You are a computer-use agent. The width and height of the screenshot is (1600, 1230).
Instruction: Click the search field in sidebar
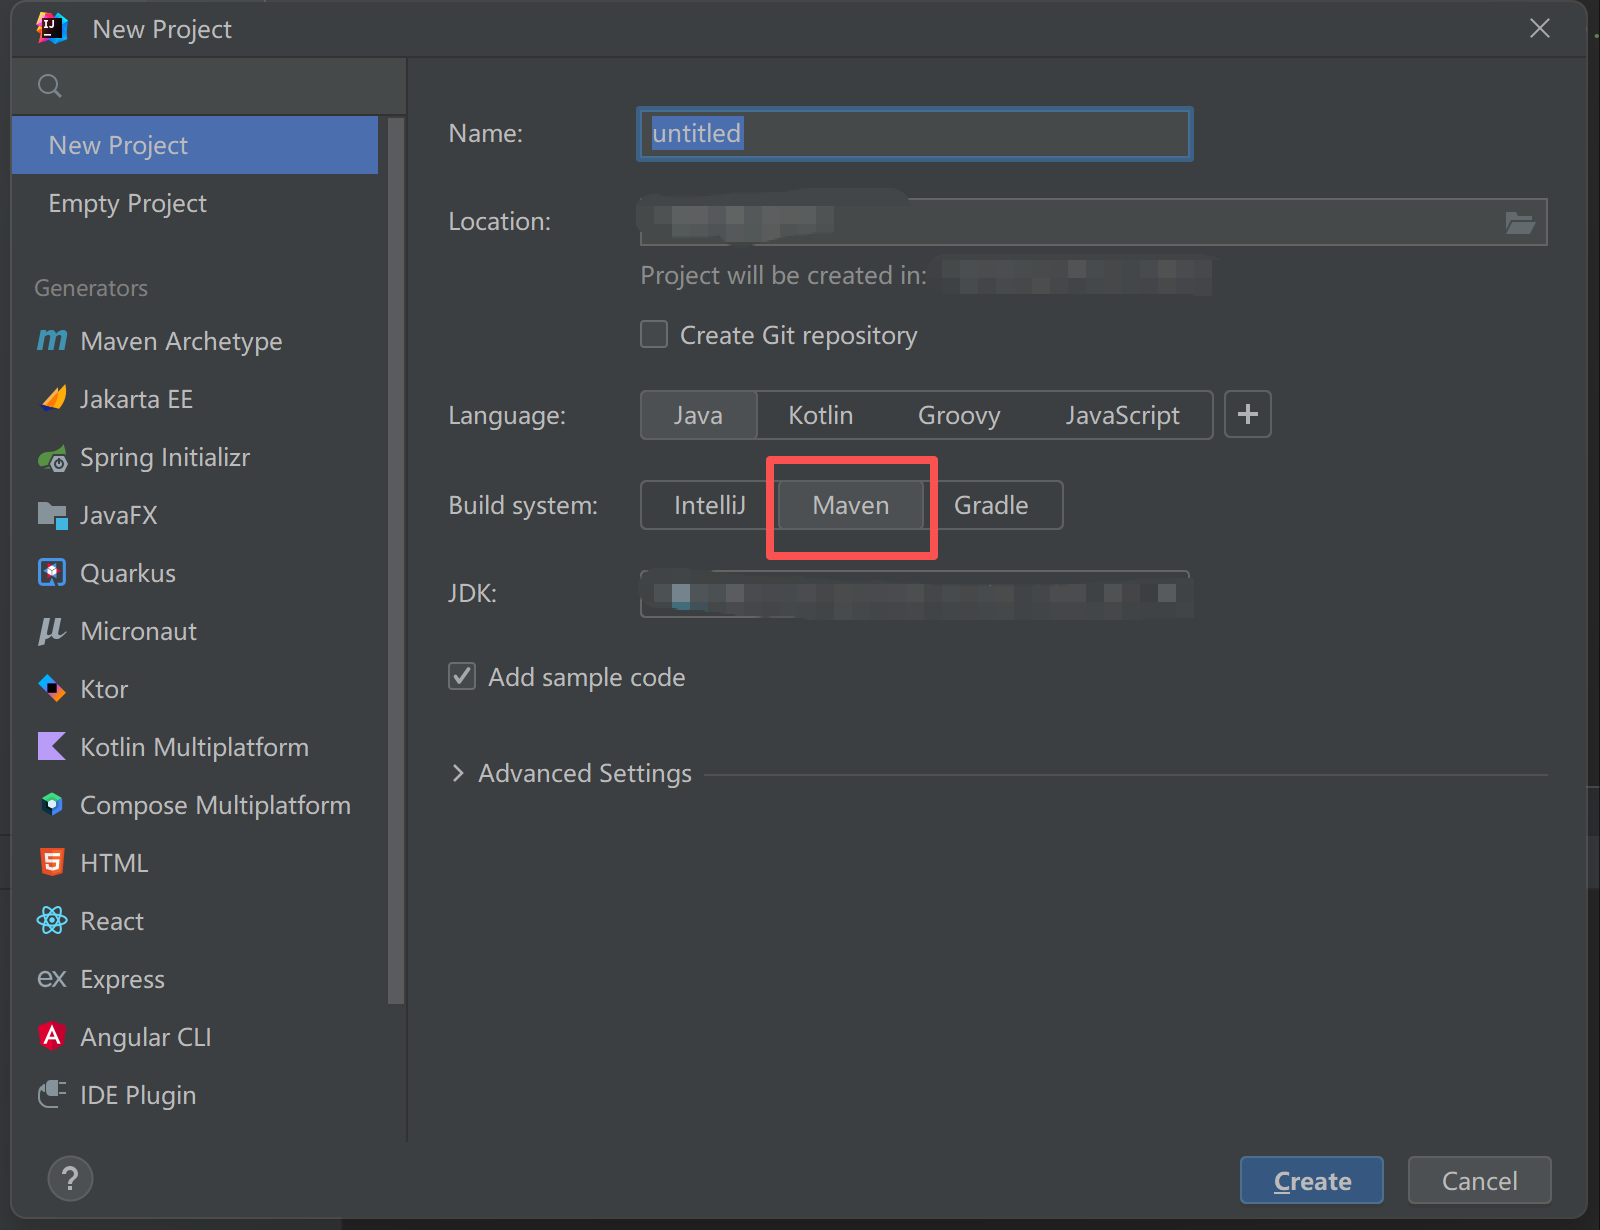209,86
